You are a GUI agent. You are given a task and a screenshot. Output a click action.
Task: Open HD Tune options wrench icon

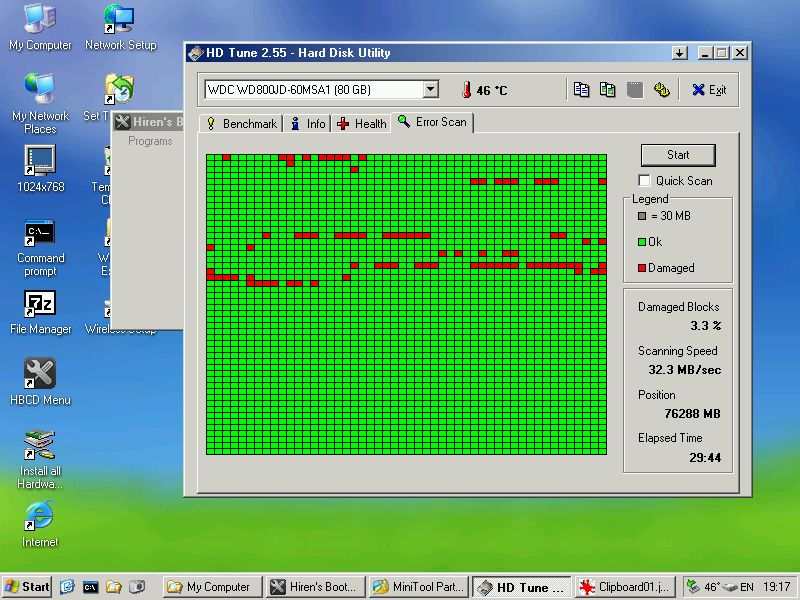[661, 90]
